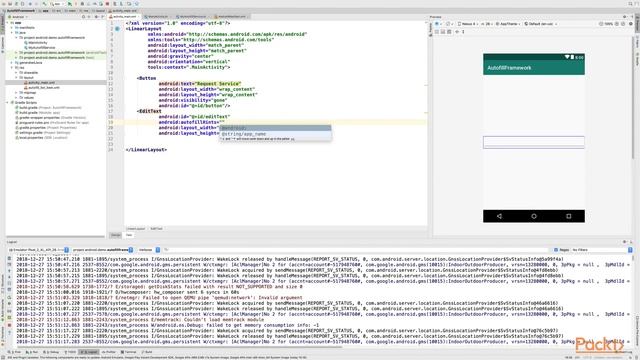
Task: Open the Android project view selector
Action: [x=18, y=17]
